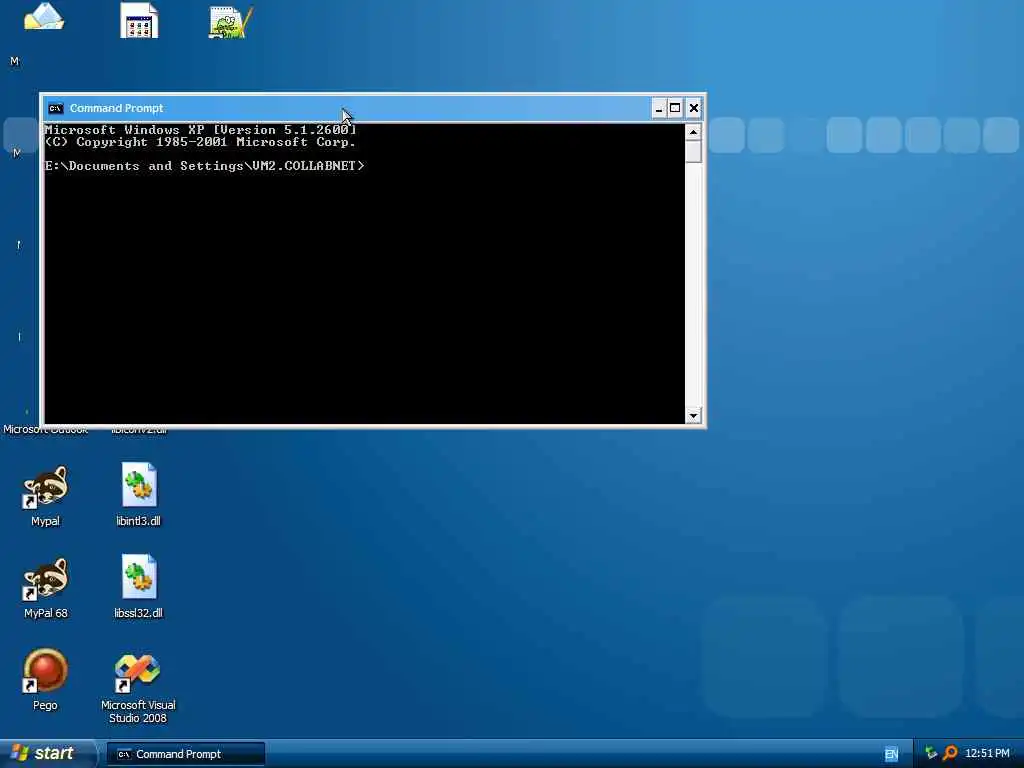The image size is (1024, 768).
Task: Maximize the Command Prompt window
Action: [x=675, y=108]
